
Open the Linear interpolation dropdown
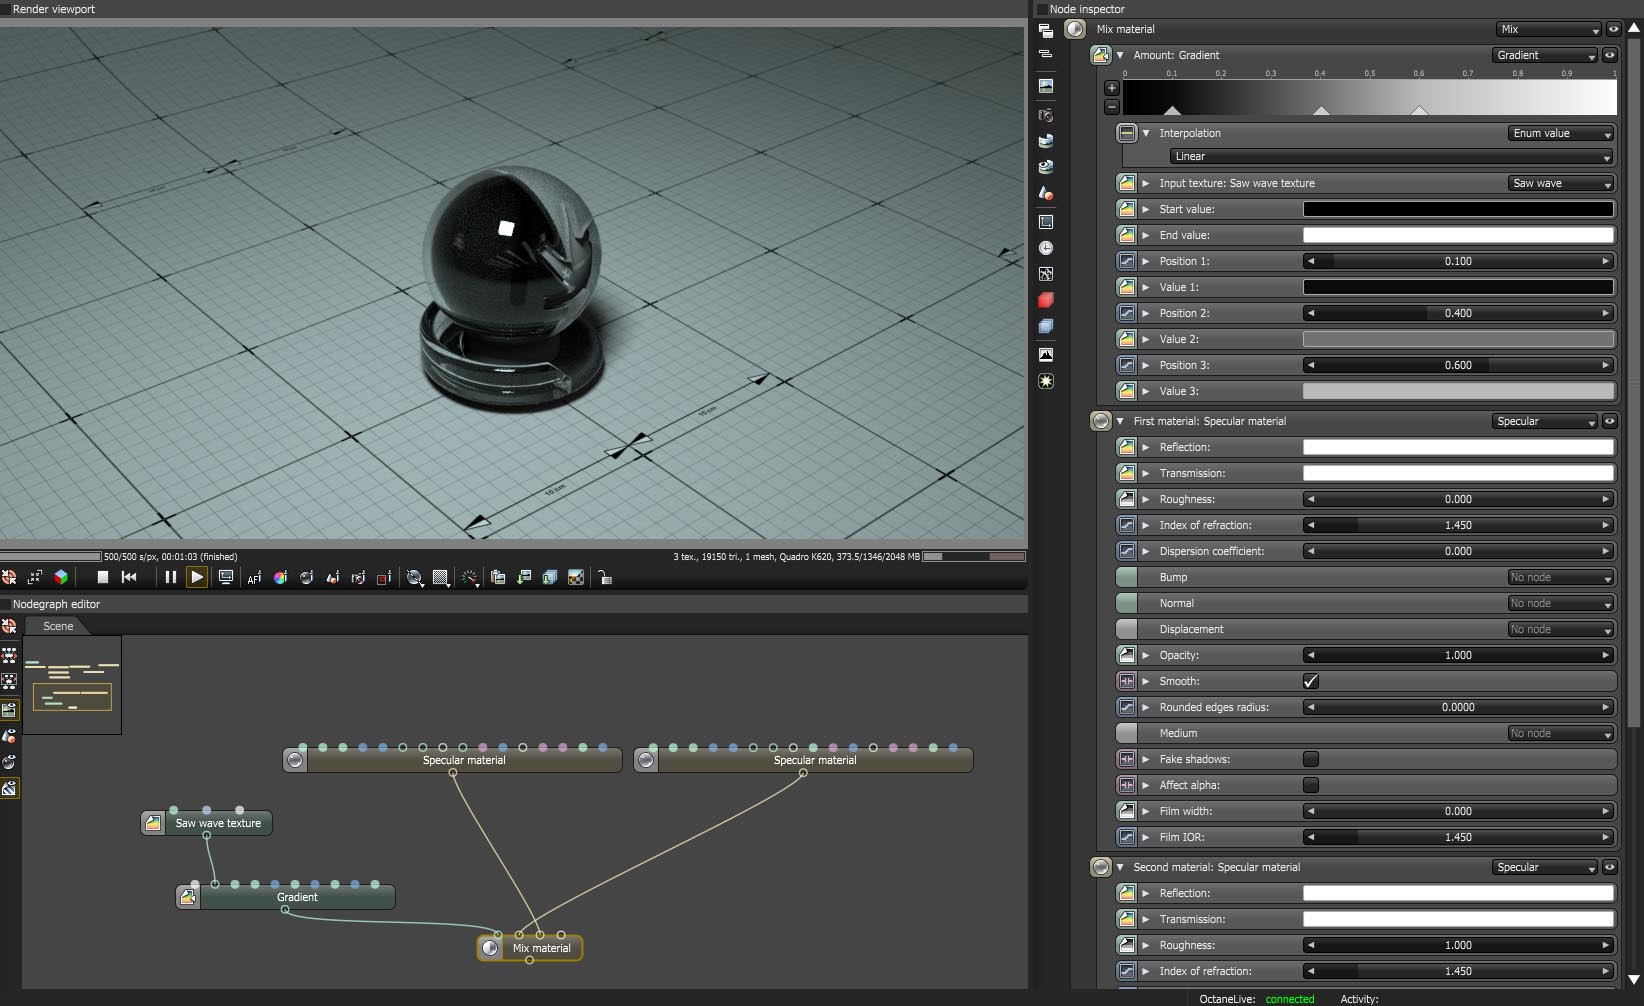coord(1391,156)
